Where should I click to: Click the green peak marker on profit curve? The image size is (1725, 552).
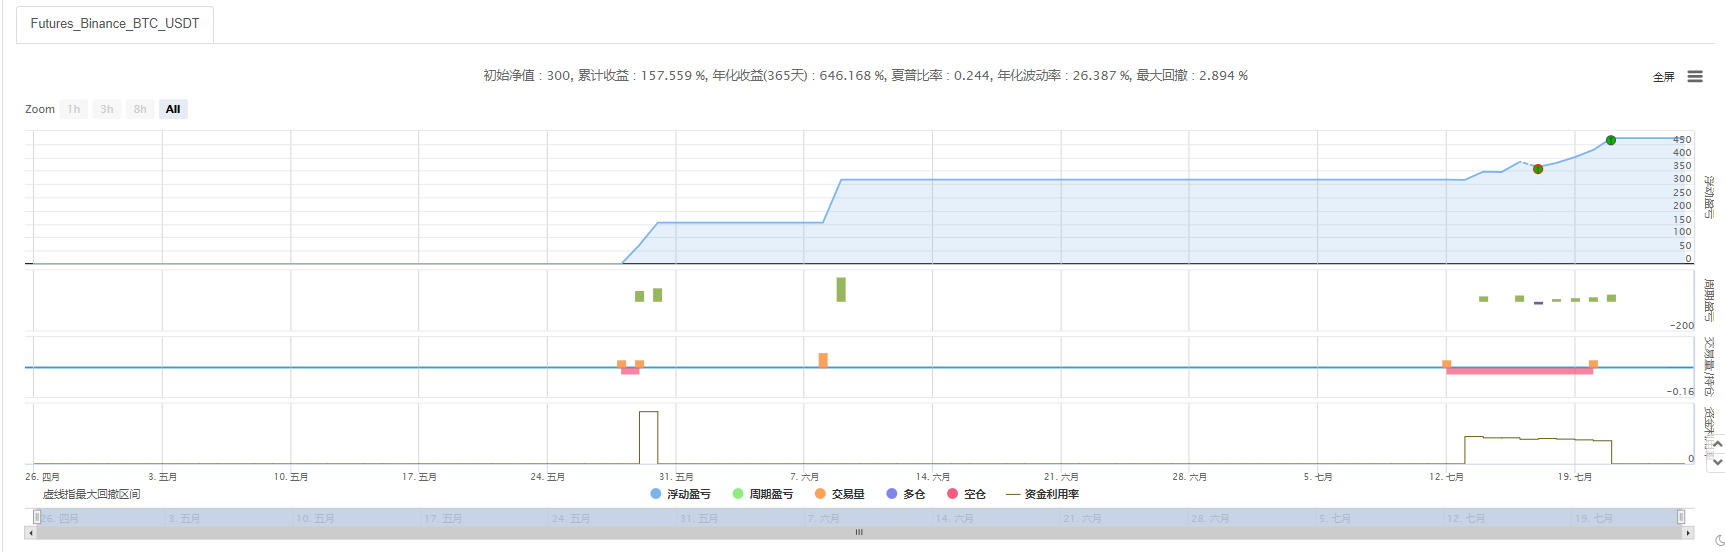click(x=1611, y=140)
